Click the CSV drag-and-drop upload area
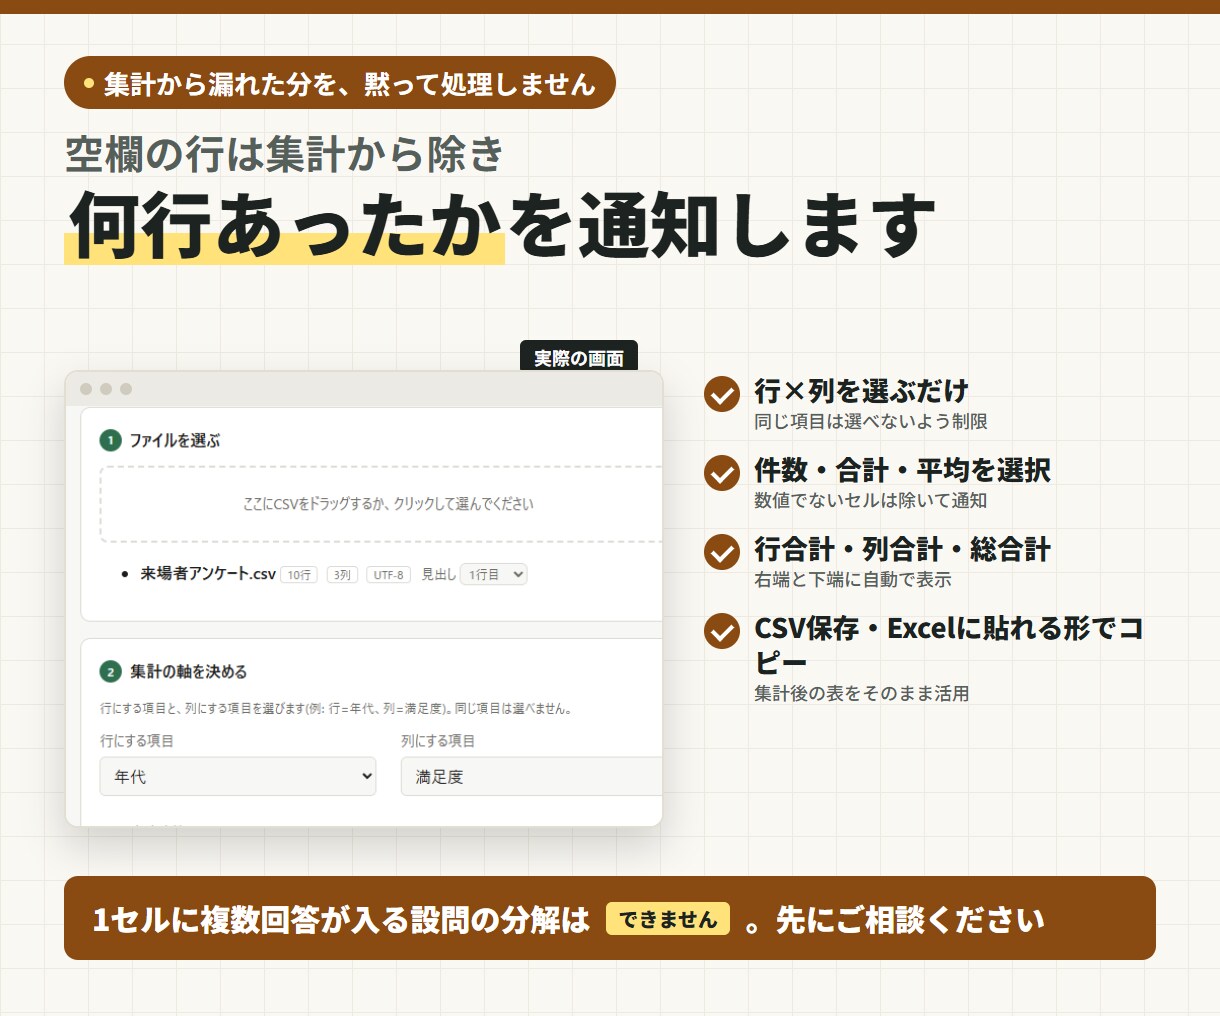Viewport: 1220px width, 1016px height. (381, 503)
